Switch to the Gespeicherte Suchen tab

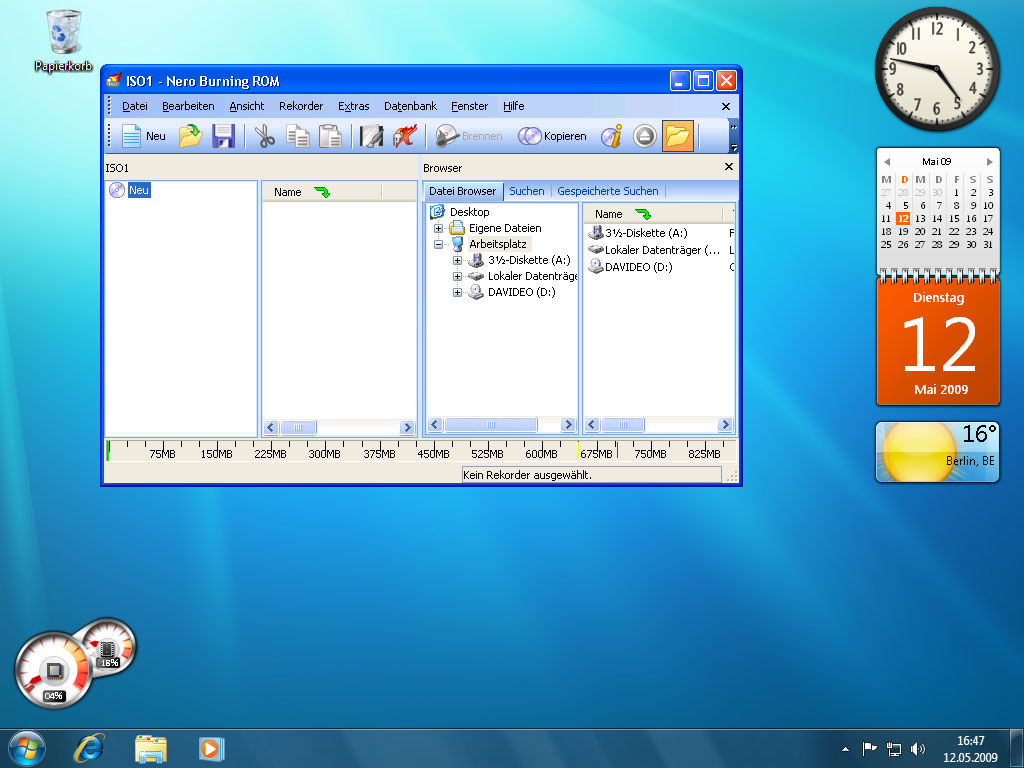pos(607,191)
